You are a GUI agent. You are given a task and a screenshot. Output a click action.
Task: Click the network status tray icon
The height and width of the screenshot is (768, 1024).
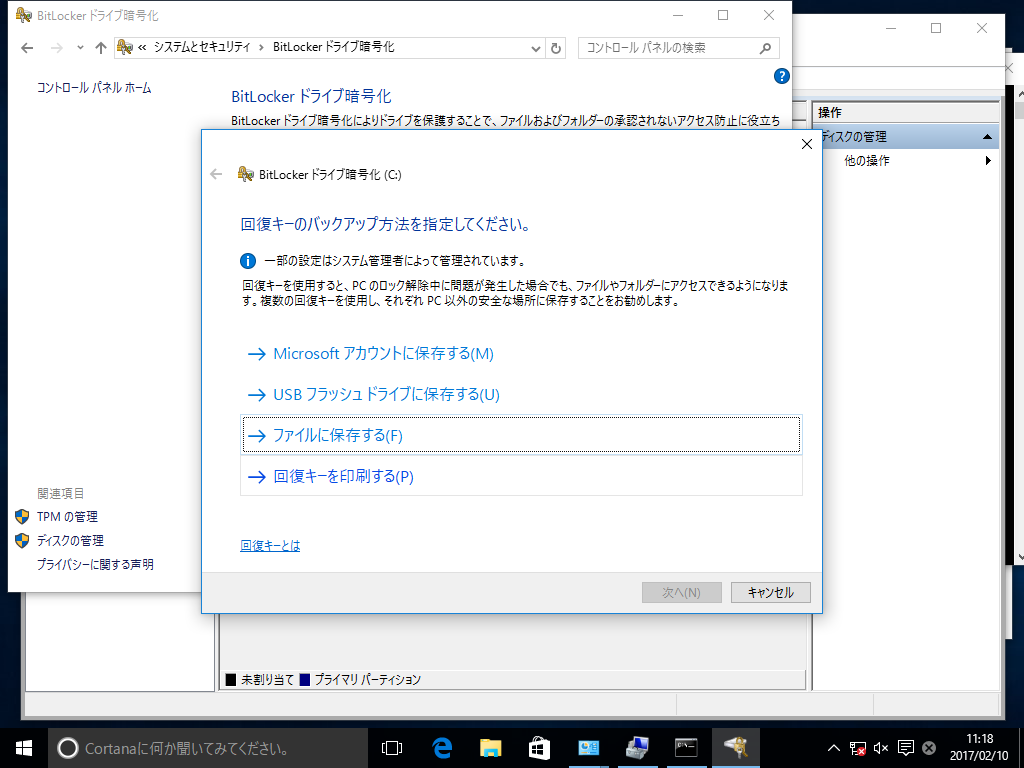(857, 748)
